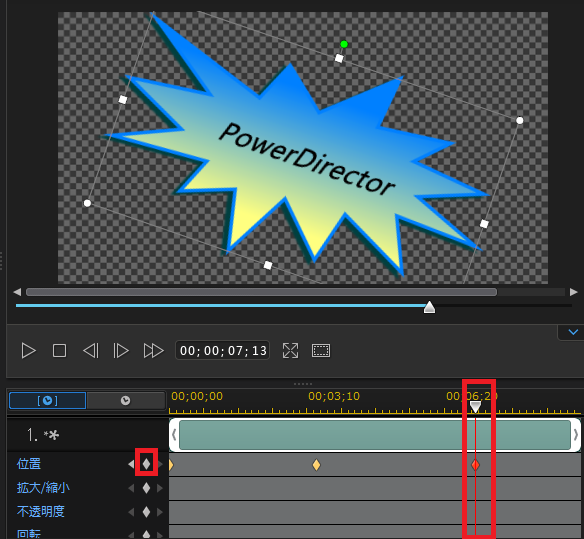Select the movie timeline mode tab
The width and height of the screenshot is (584, 539).
click(126, 400)
